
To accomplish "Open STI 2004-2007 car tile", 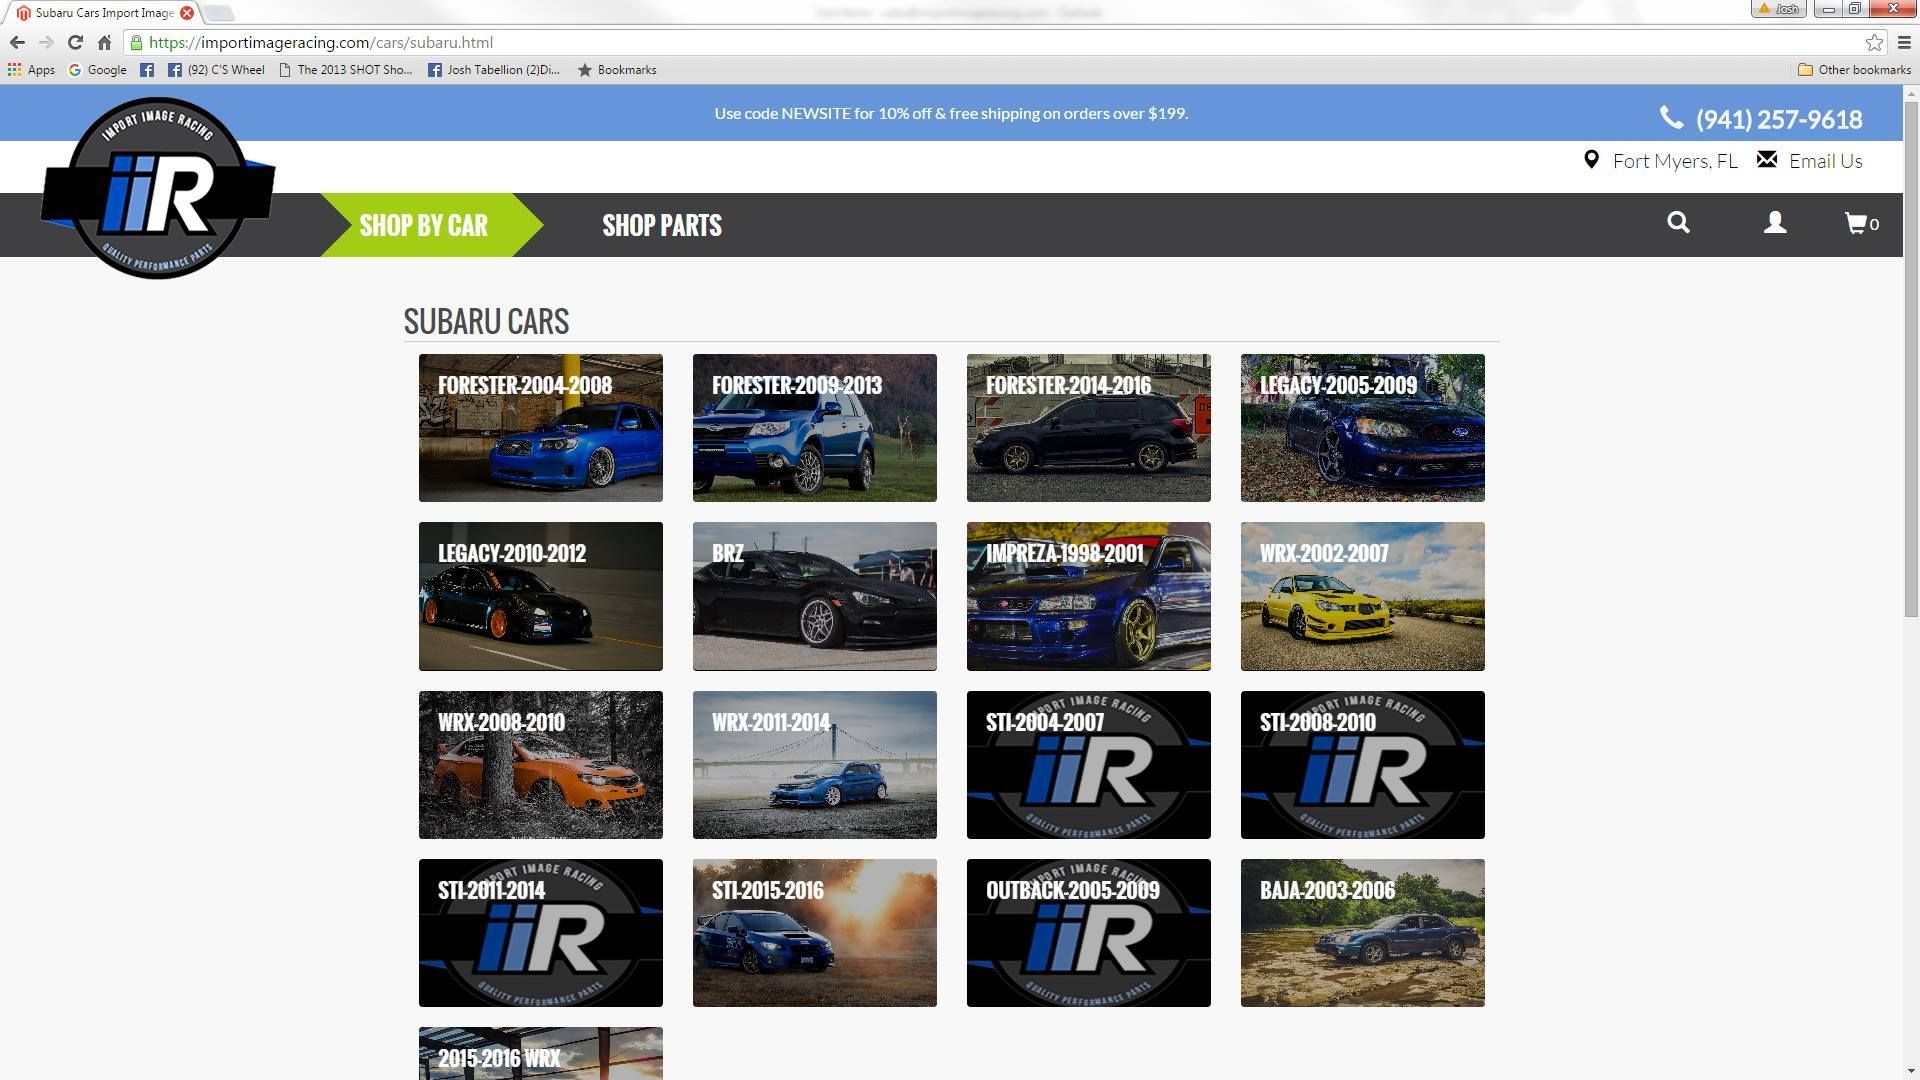I will 1089,765.
